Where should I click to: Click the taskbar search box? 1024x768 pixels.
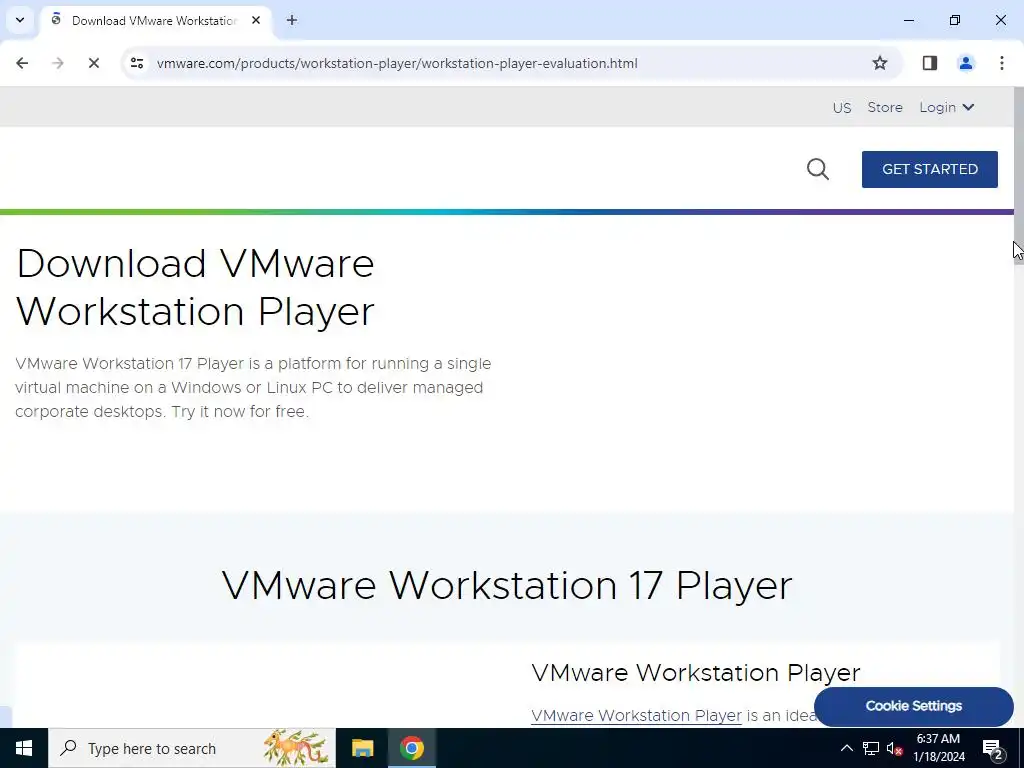[192, 748]
